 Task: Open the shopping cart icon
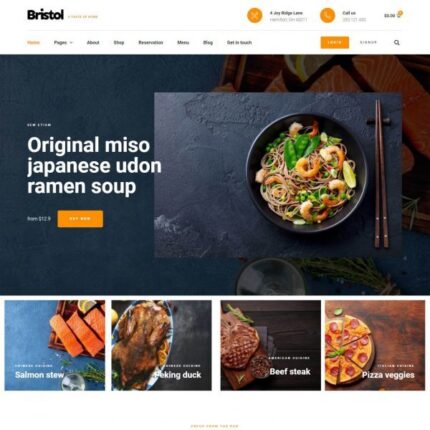[x=399, y=15]
